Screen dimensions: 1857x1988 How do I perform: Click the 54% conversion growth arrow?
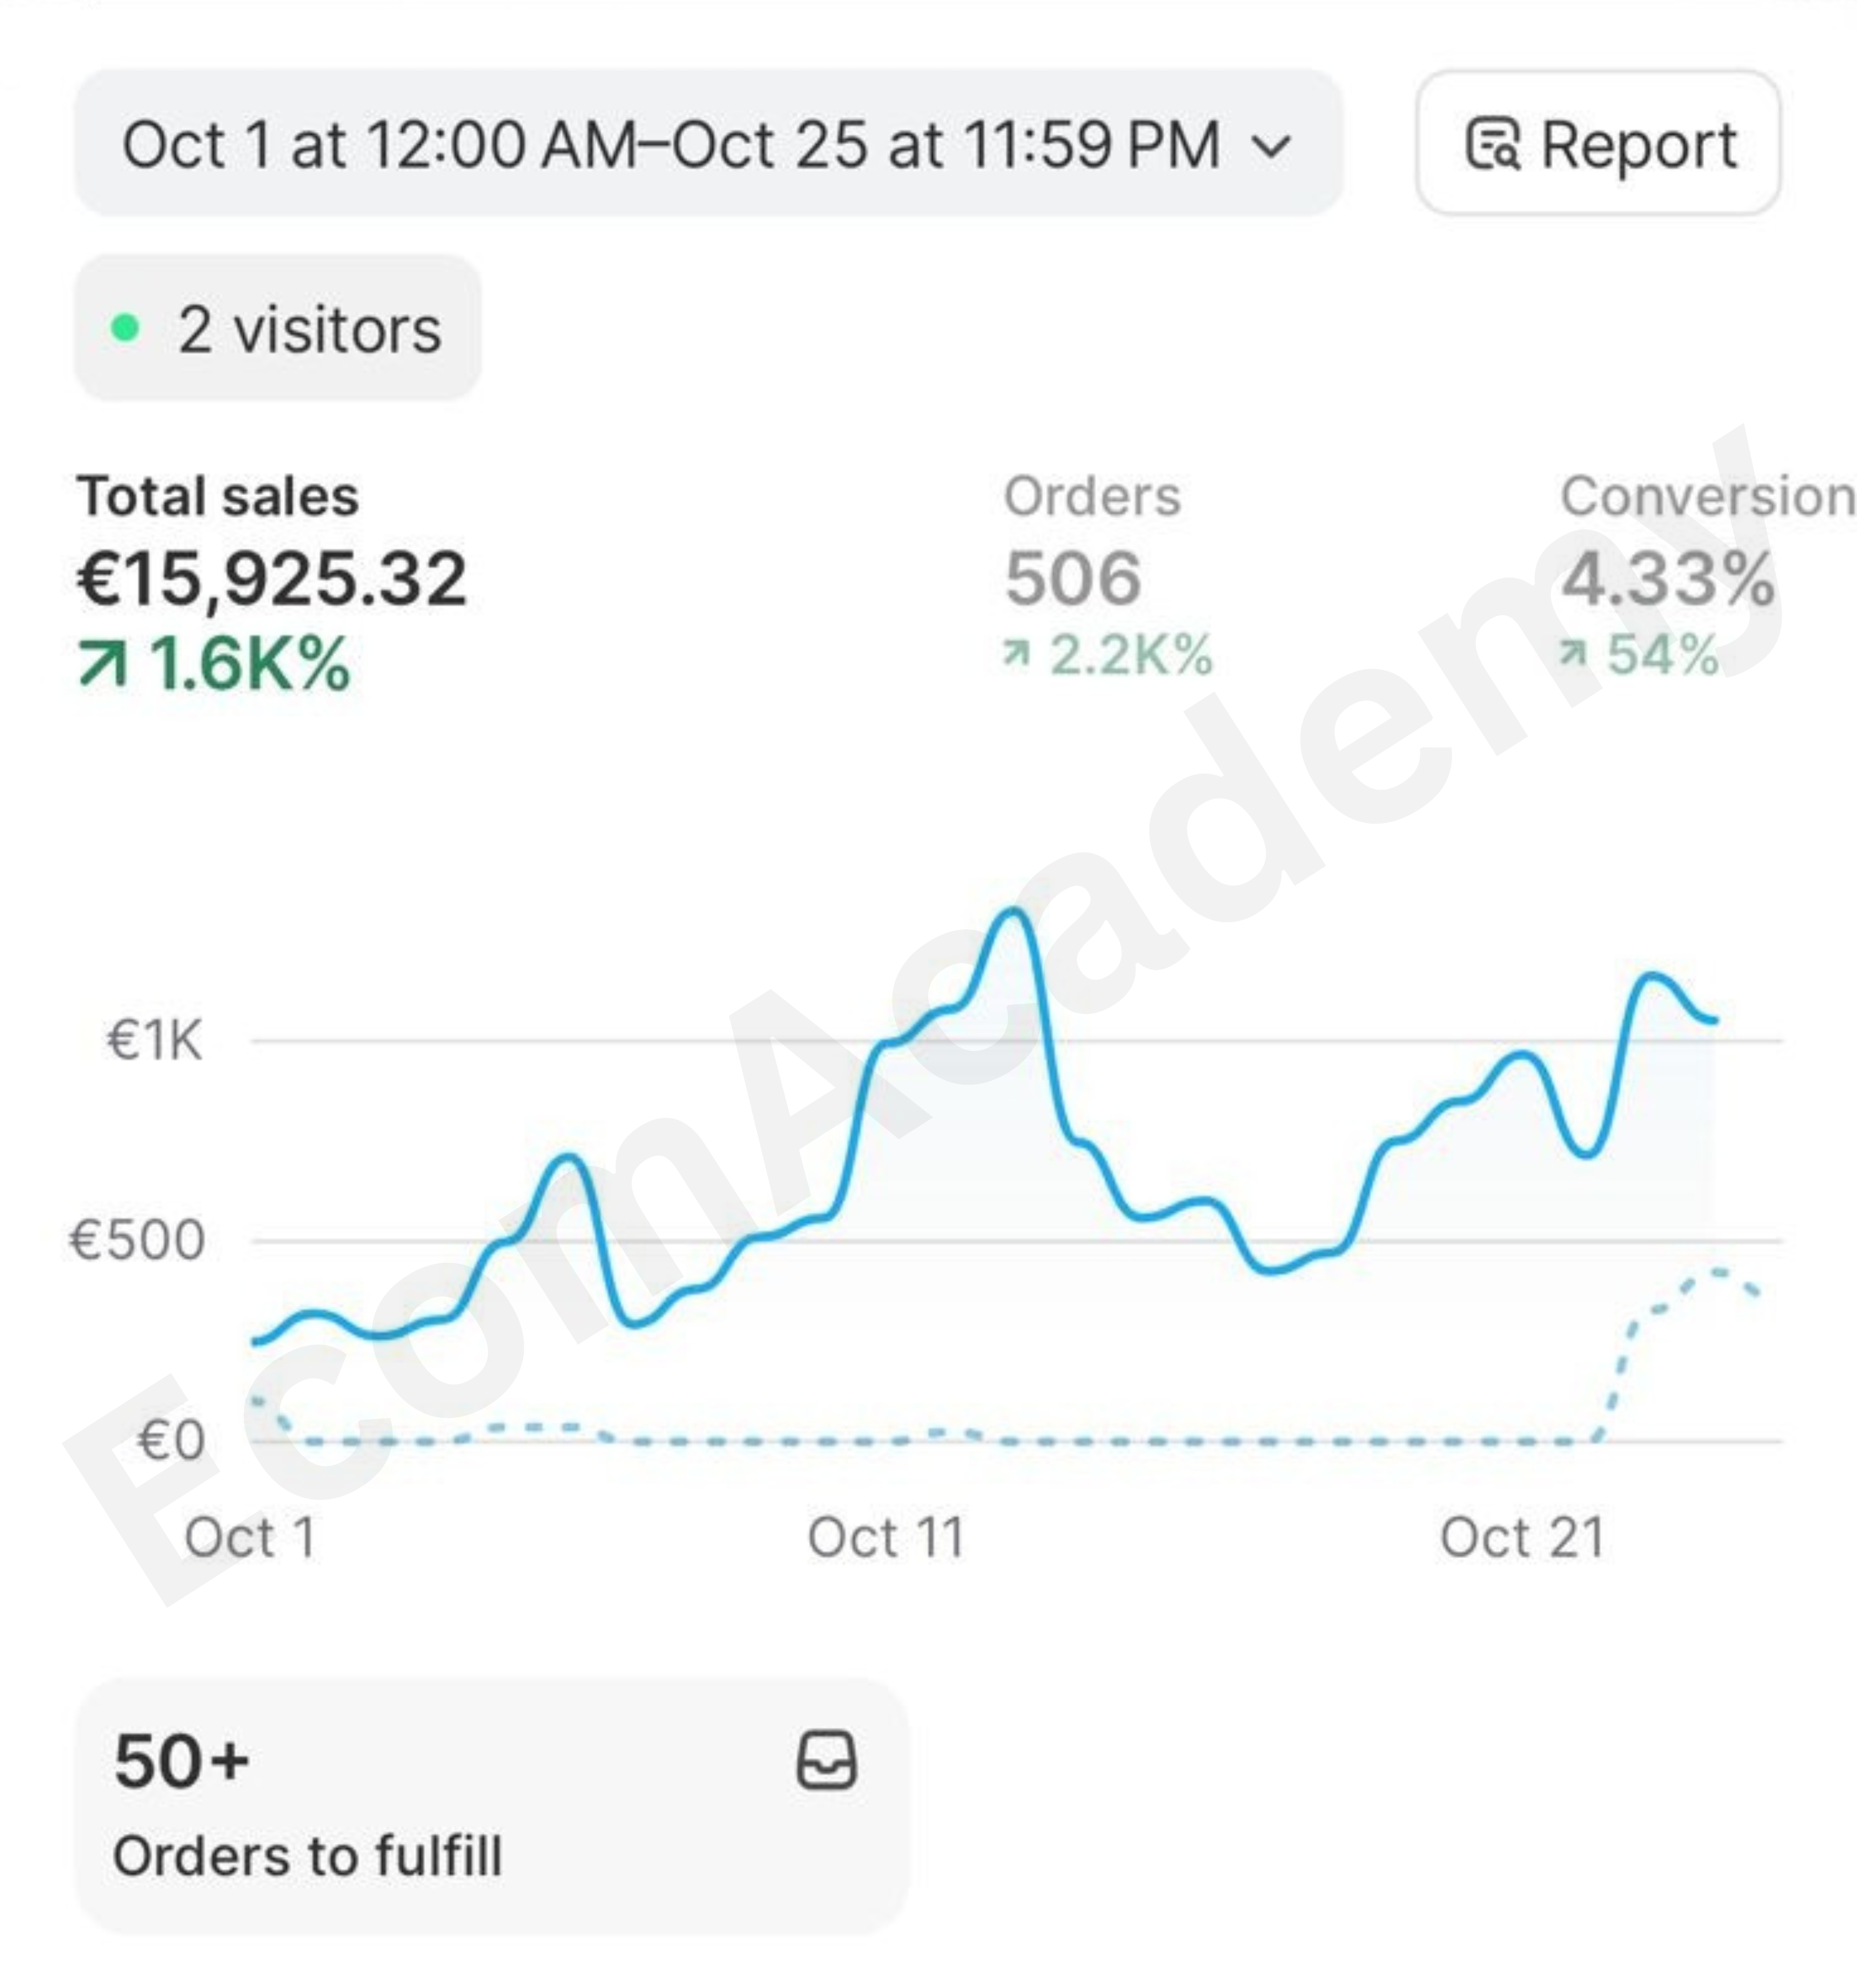point(1573,654)
